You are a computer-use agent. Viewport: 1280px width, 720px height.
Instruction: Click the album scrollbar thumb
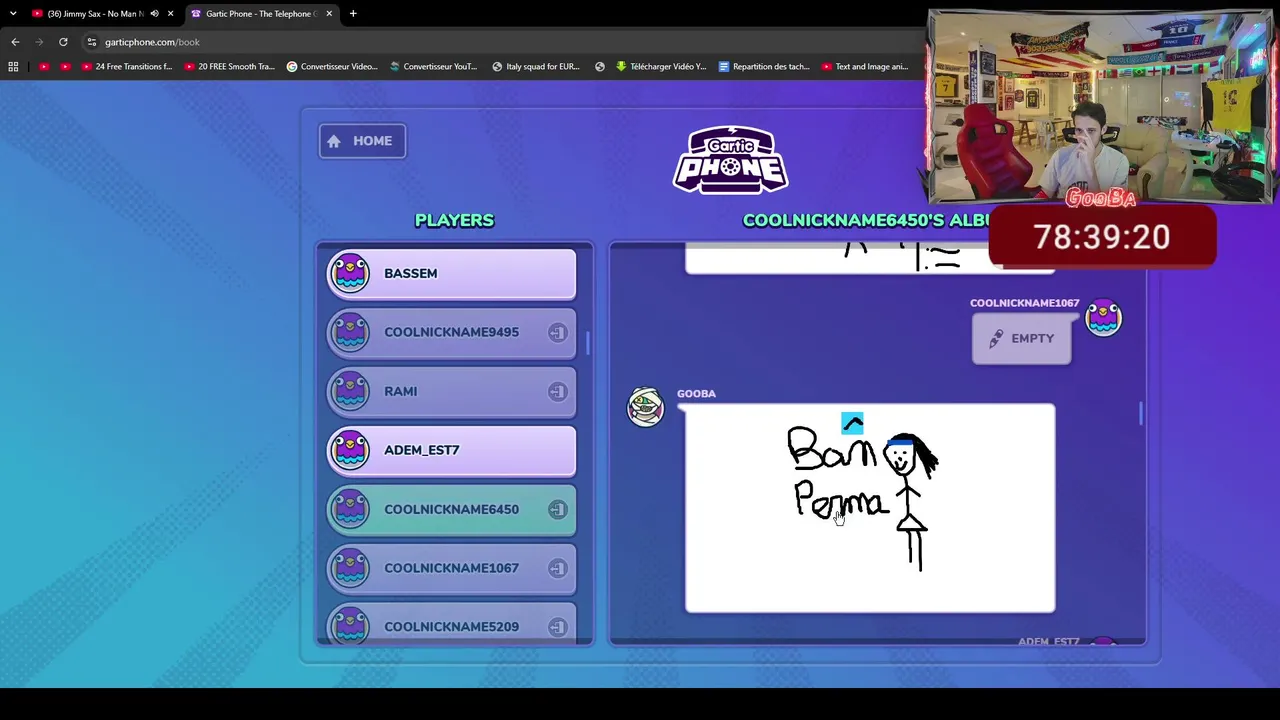(x=1141, y=413)
